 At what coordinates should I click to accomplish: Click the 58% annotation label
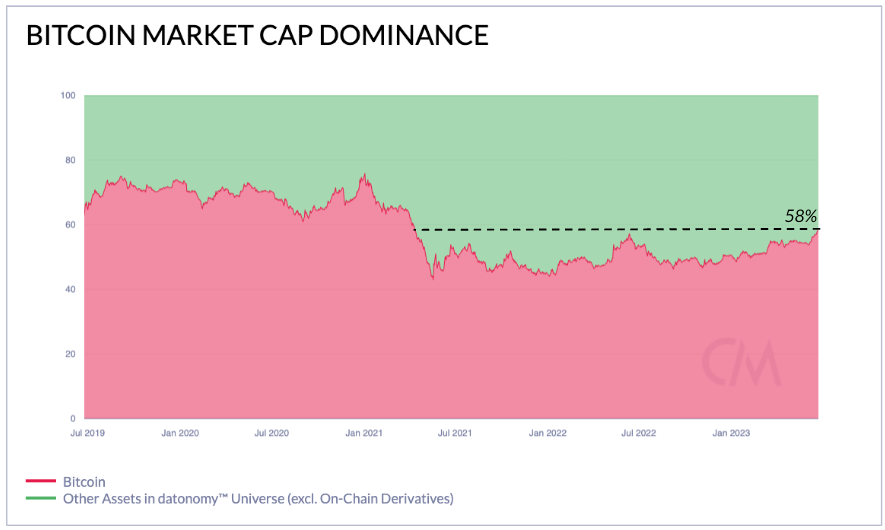801,215
